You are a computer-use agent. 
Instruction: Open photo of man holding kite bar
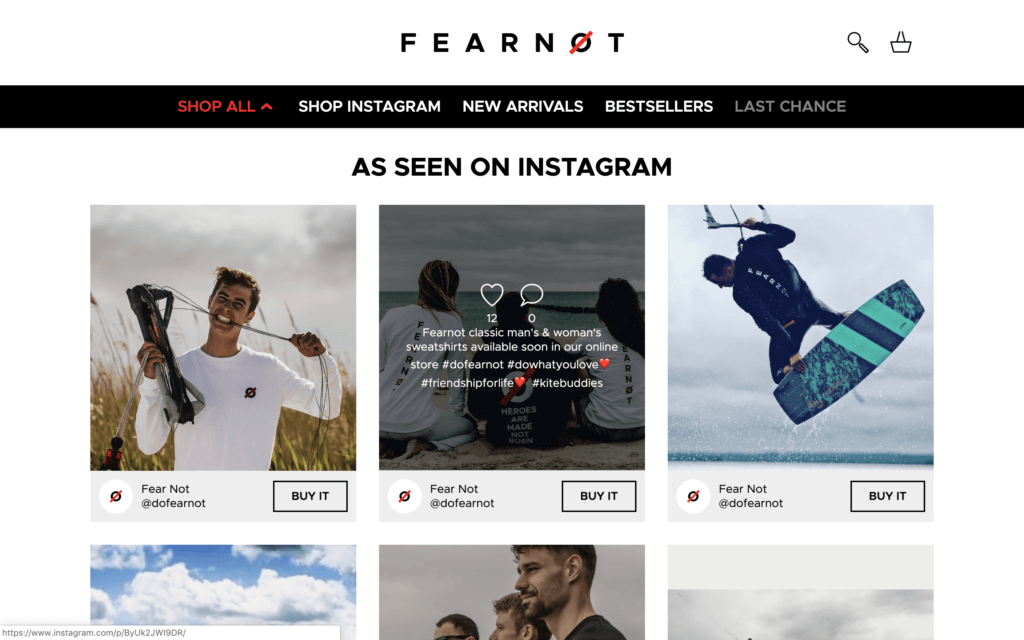coord(223,338)
